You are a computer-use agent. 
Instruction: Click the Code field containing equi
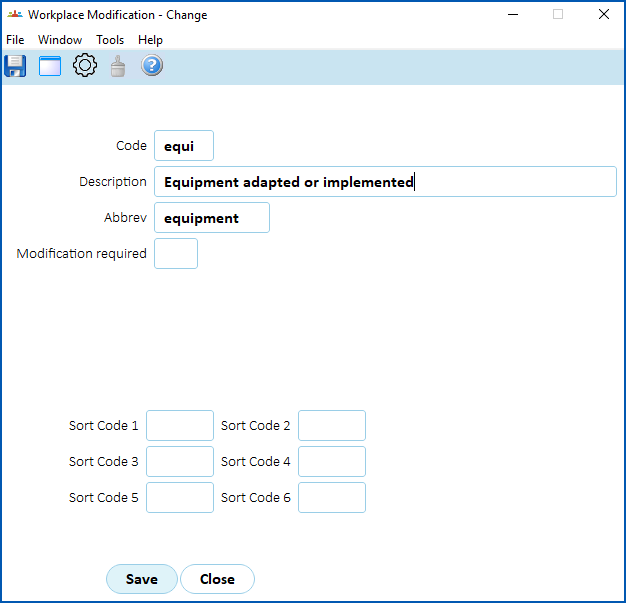coord(184,146)
